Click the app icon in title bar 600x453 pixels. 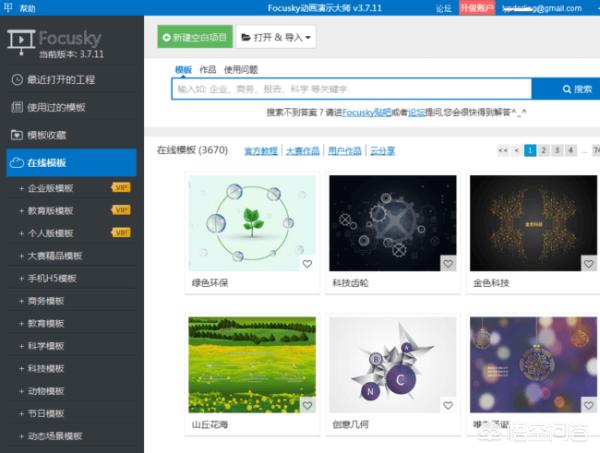click(x=8, y=7)
